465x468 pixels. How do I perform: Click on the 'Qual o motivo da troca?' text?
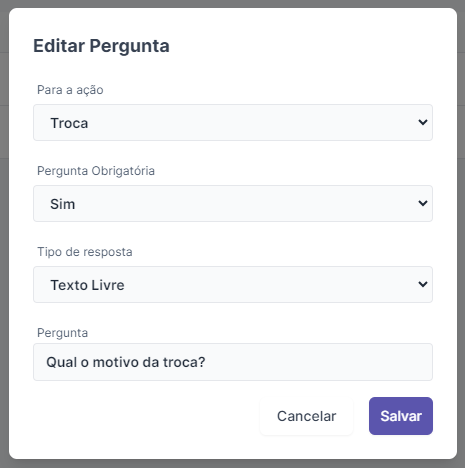126,362
